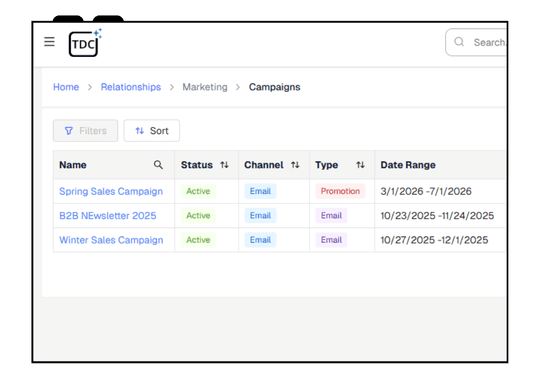Image resolution: width=540 pixels, height=384 pixels.
Task: Select the Marketing breadcrumb
Action: (x=205, y=87)
